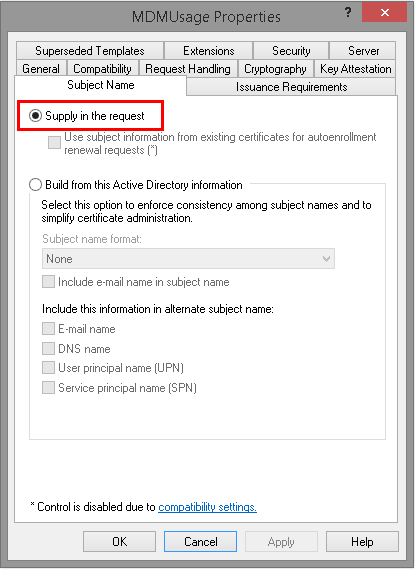
Task: Open the Subject name format dropdown
Action: (188, 259)
